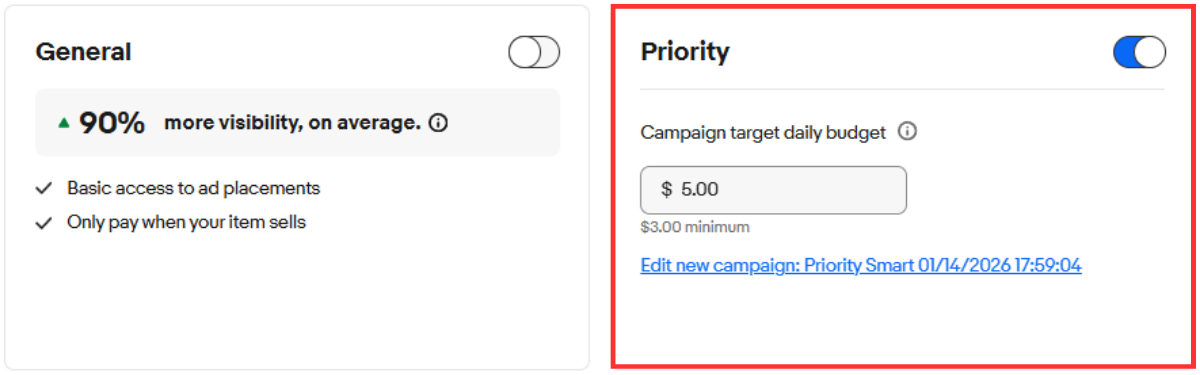
Task: Open Edit new campaign: Priority Smart link
Action: 861,265
